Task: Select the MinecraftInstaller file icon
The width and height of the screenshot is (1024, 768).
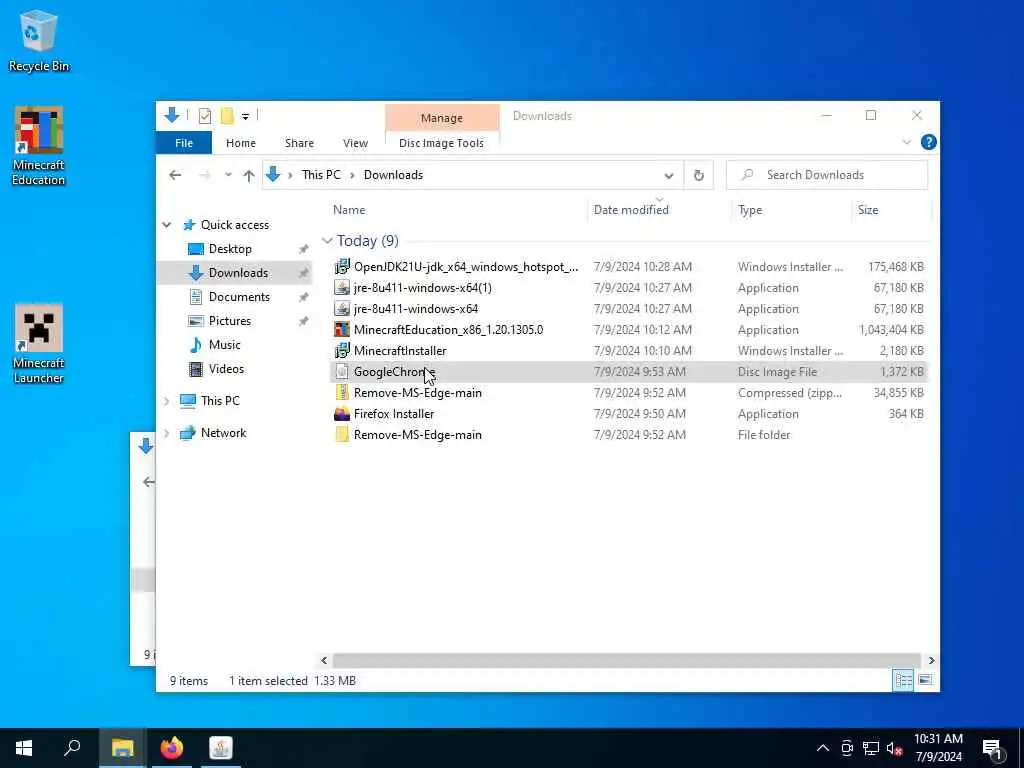Action: pyautogui.click(x=342, y=351)
